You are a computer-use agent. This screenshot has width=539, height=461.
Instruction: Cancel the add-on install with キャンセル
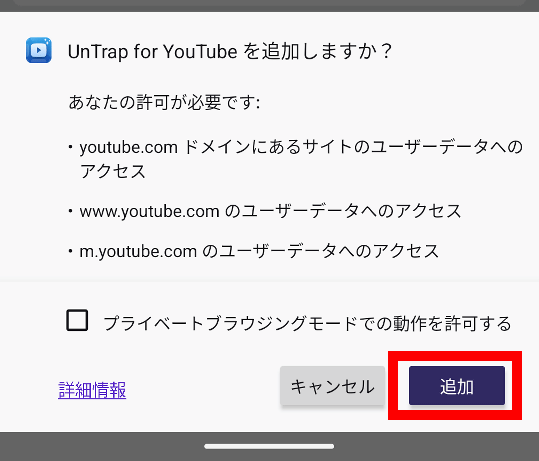[332, 386]
